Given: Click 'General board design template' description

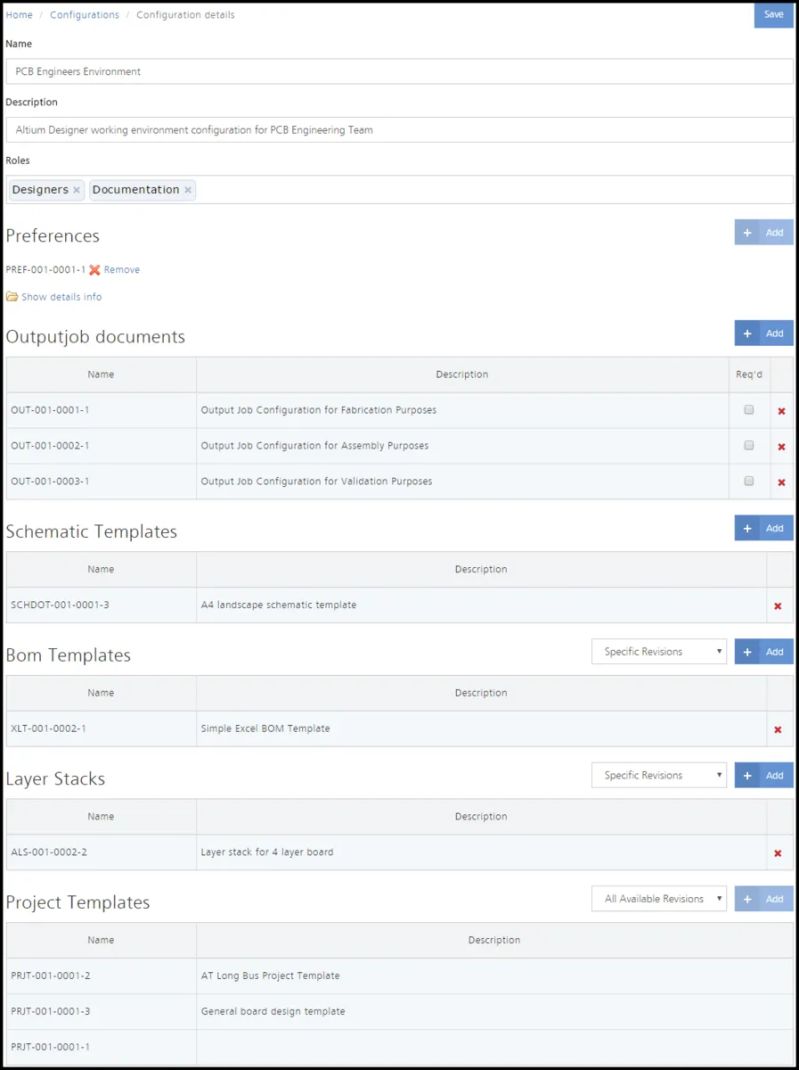Looking at the screenshot, I should (273, 1011).
